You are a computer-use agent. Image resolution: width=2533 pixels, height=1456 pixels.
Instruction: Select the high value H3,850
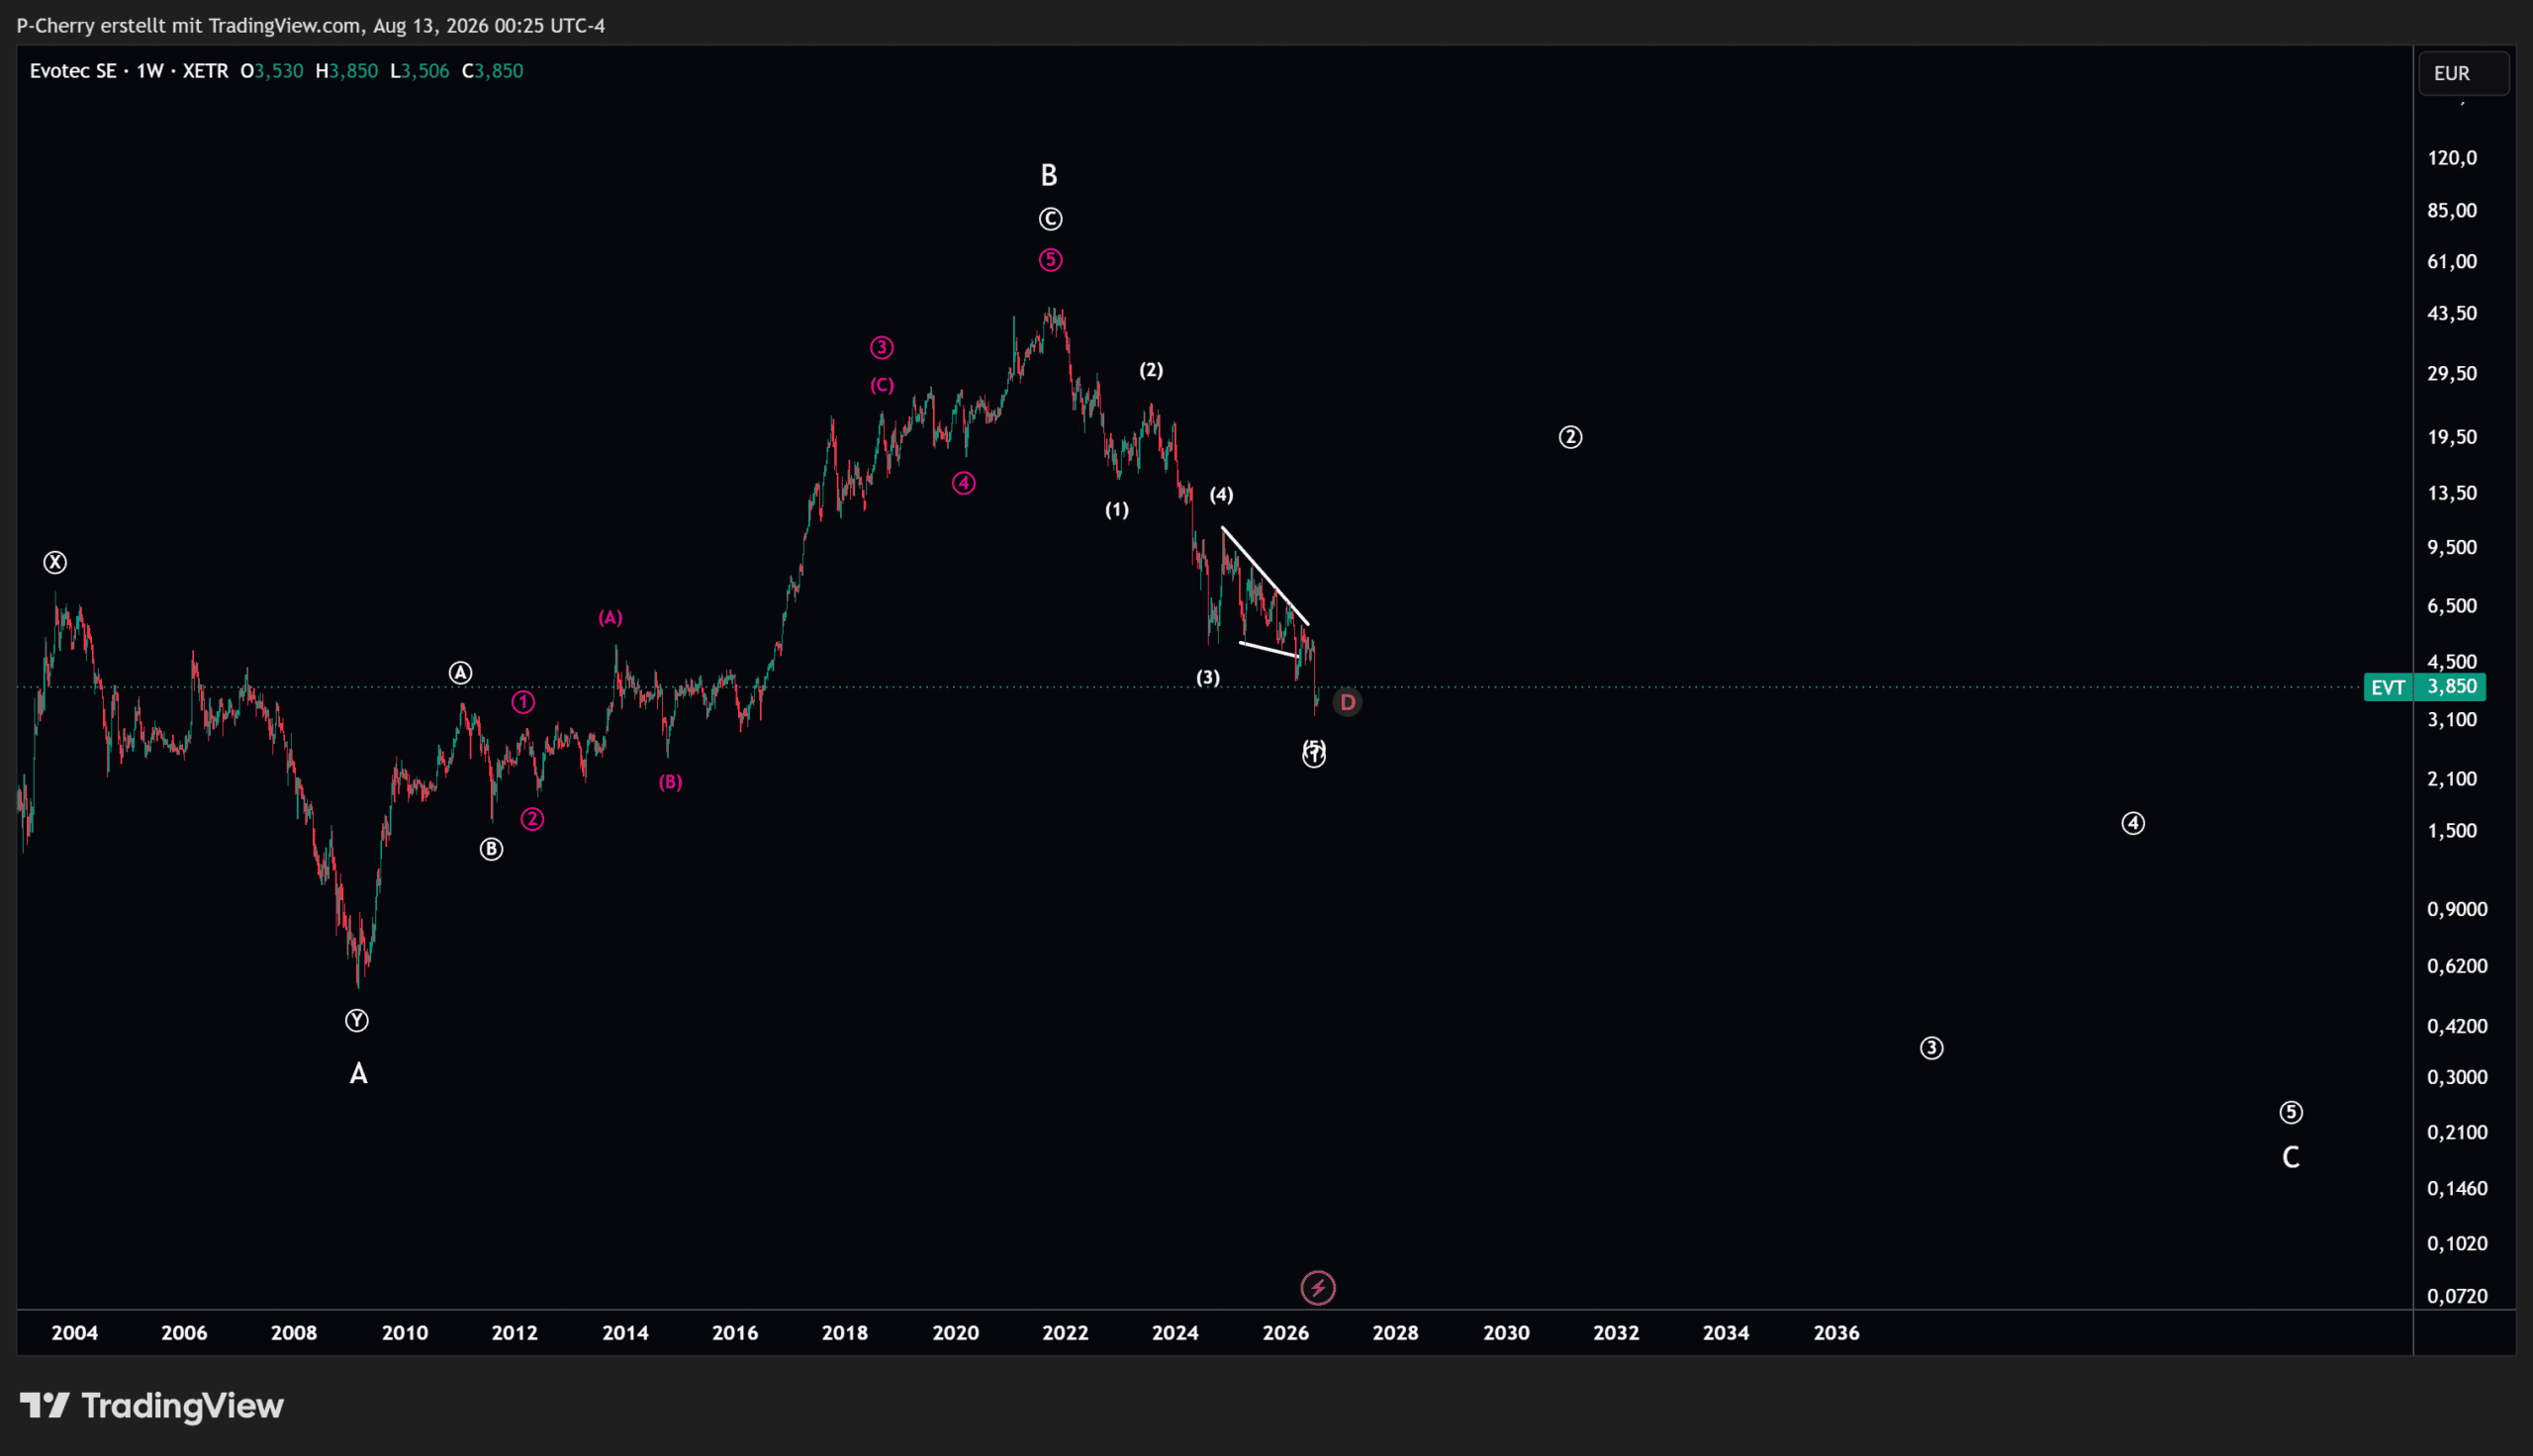347,71
